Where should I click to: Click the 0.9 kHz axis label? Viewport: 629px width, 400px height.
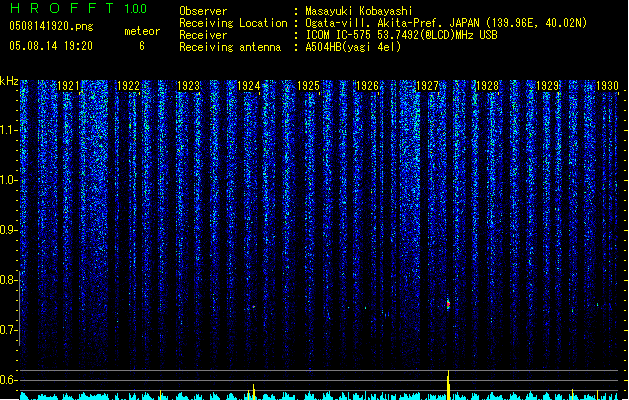(x=8, y=230)
